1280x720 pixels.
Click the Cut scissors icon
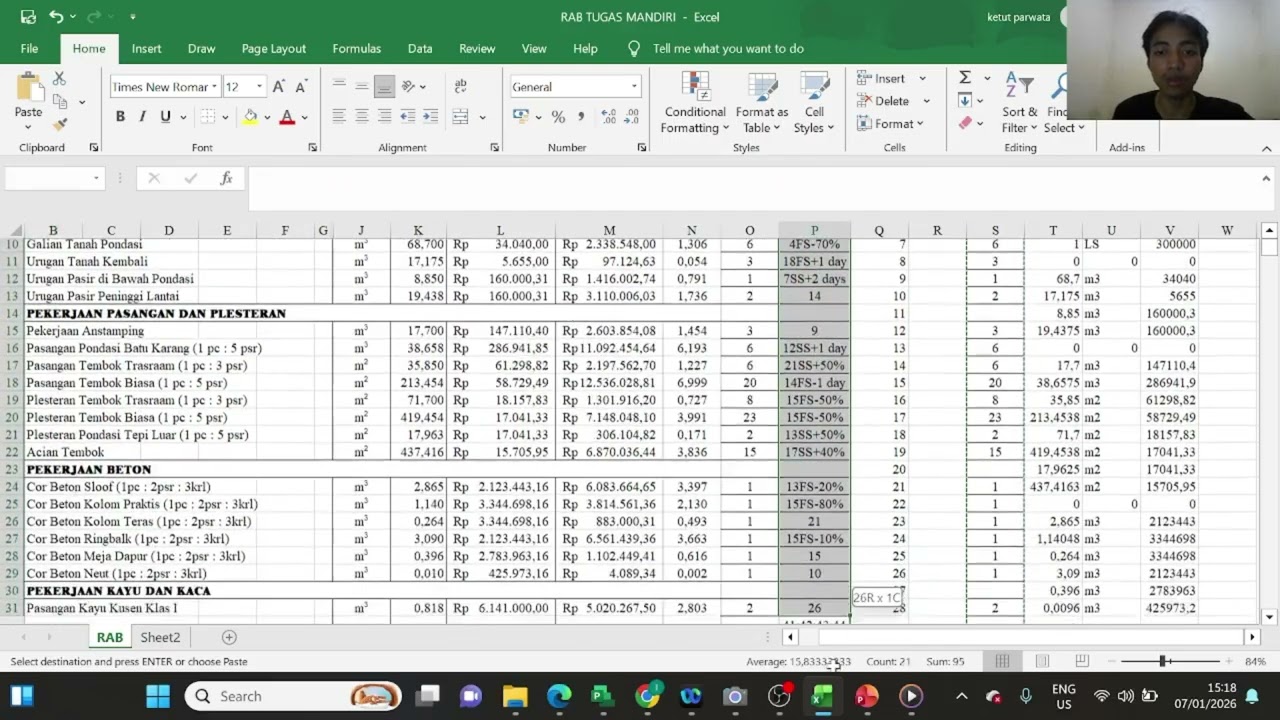pos(59,78)
